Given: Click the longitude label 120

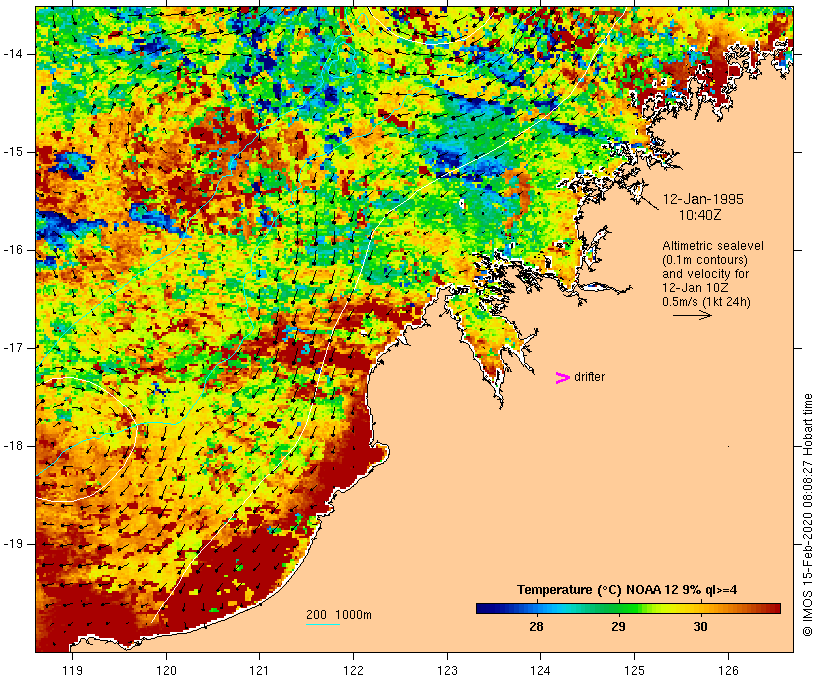Looking at the screenshot, I should click(x=166, y=670).
